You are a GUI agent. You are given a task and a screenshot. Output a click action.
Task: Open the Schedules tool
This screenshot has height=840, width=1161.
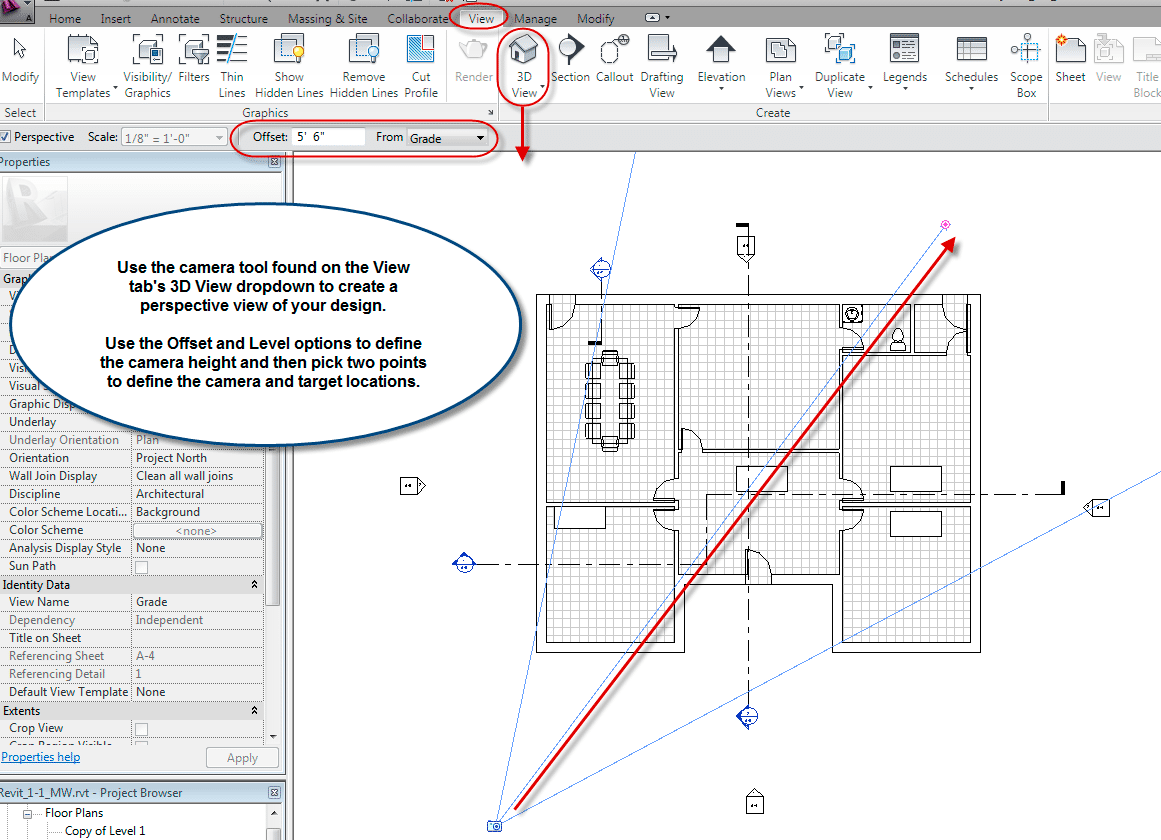(x=971, y=52)
